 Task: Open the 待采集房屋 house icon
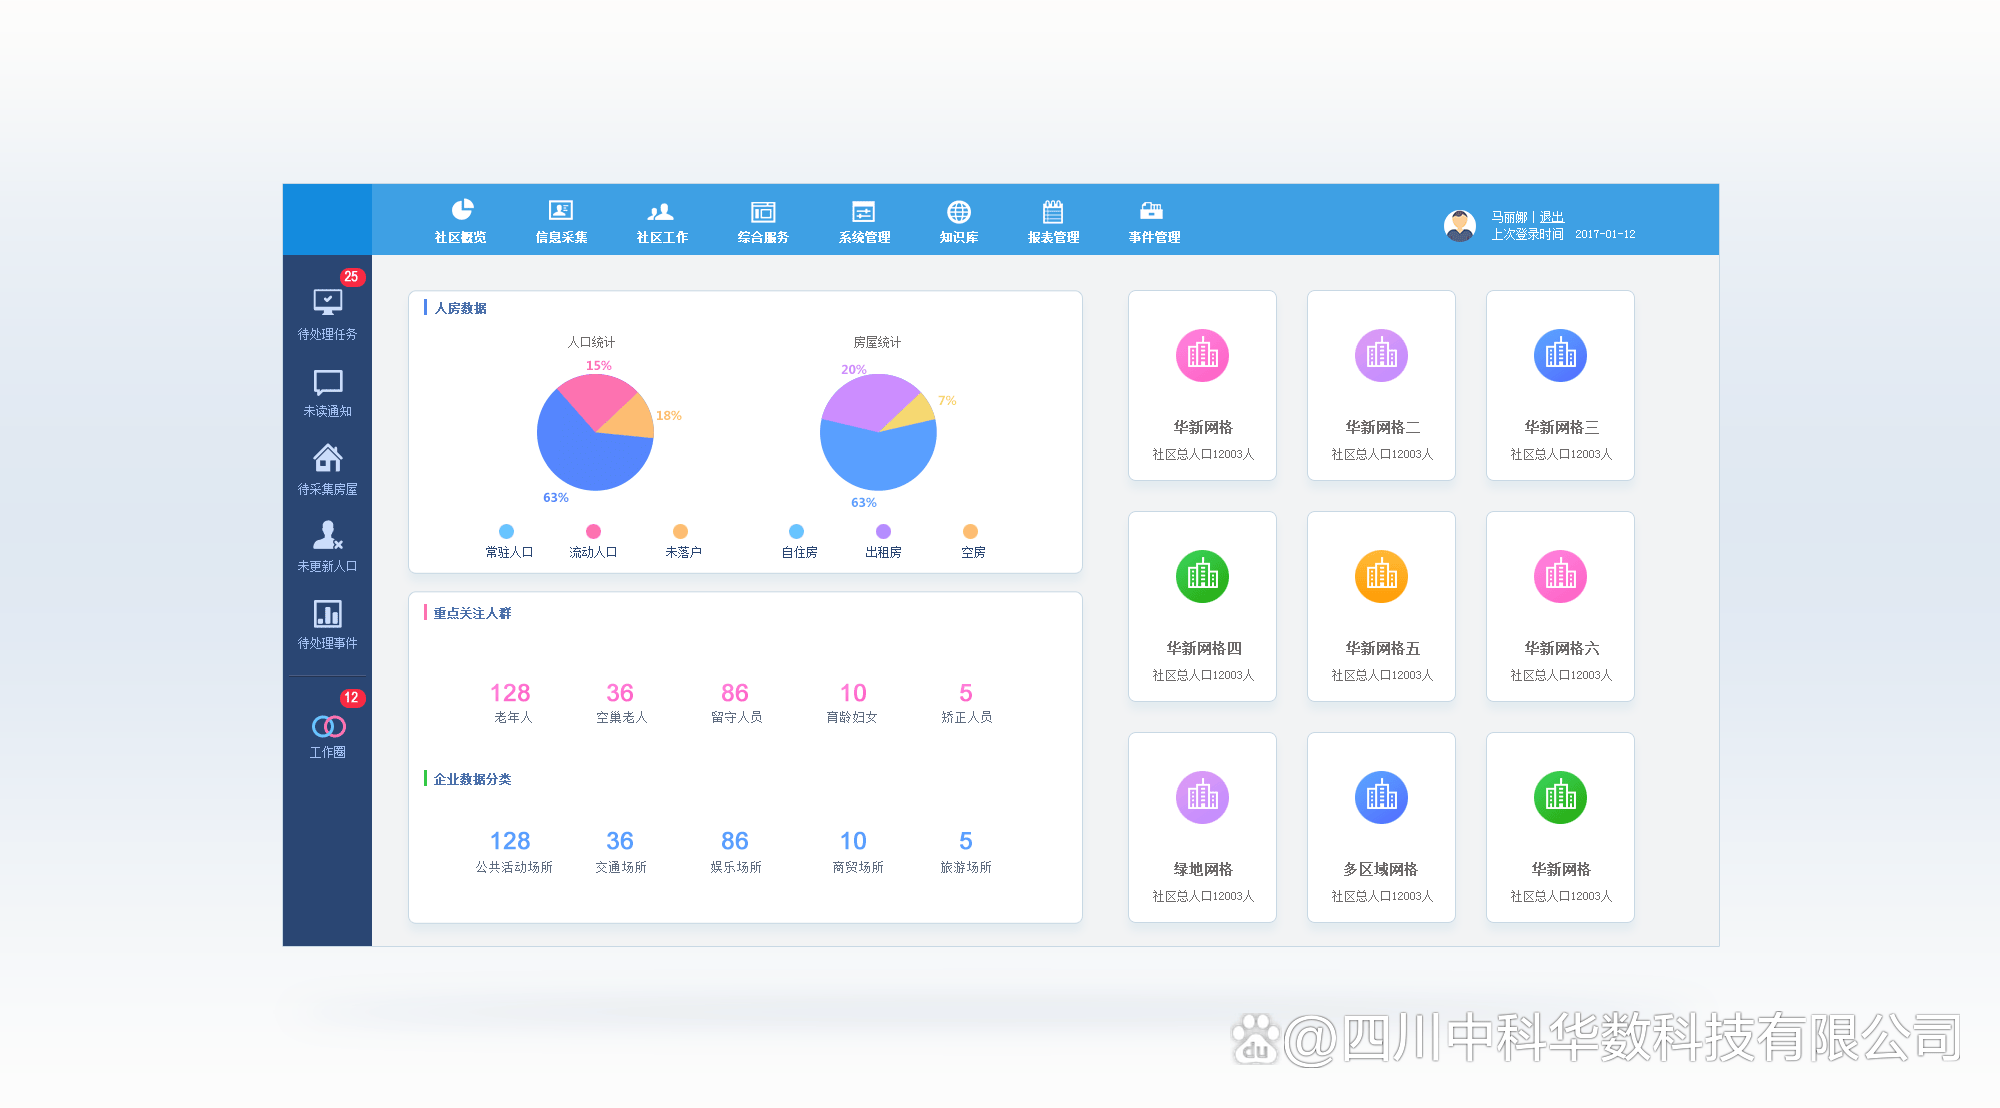point(328,458)
